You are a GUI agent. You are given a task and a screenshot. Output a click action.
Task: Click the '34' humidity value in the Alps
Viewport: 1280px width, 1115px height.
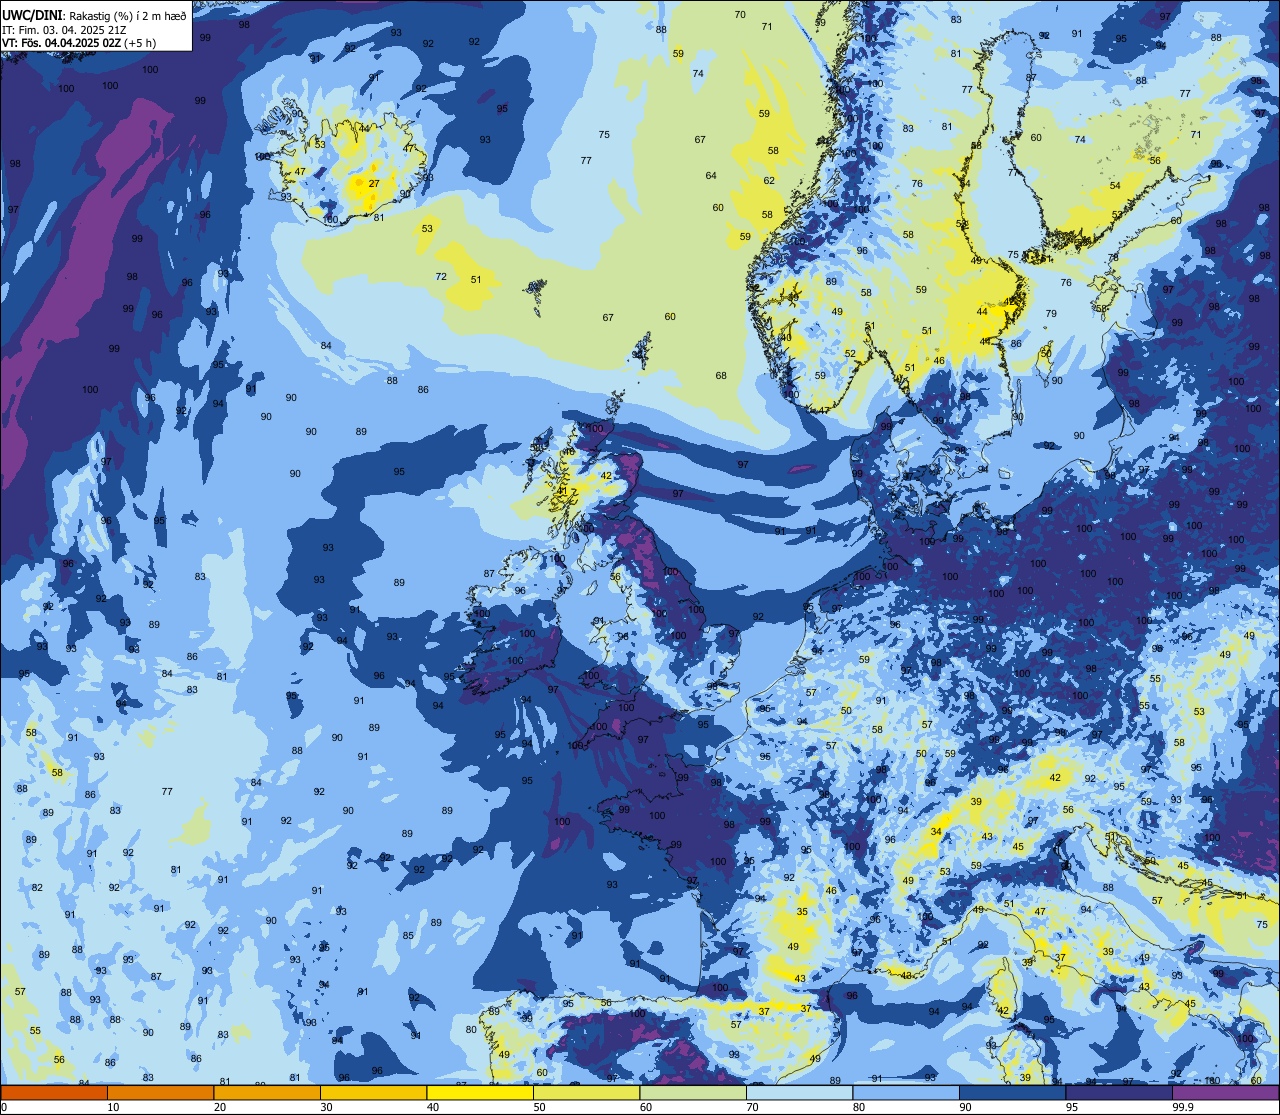coord(936,832)
